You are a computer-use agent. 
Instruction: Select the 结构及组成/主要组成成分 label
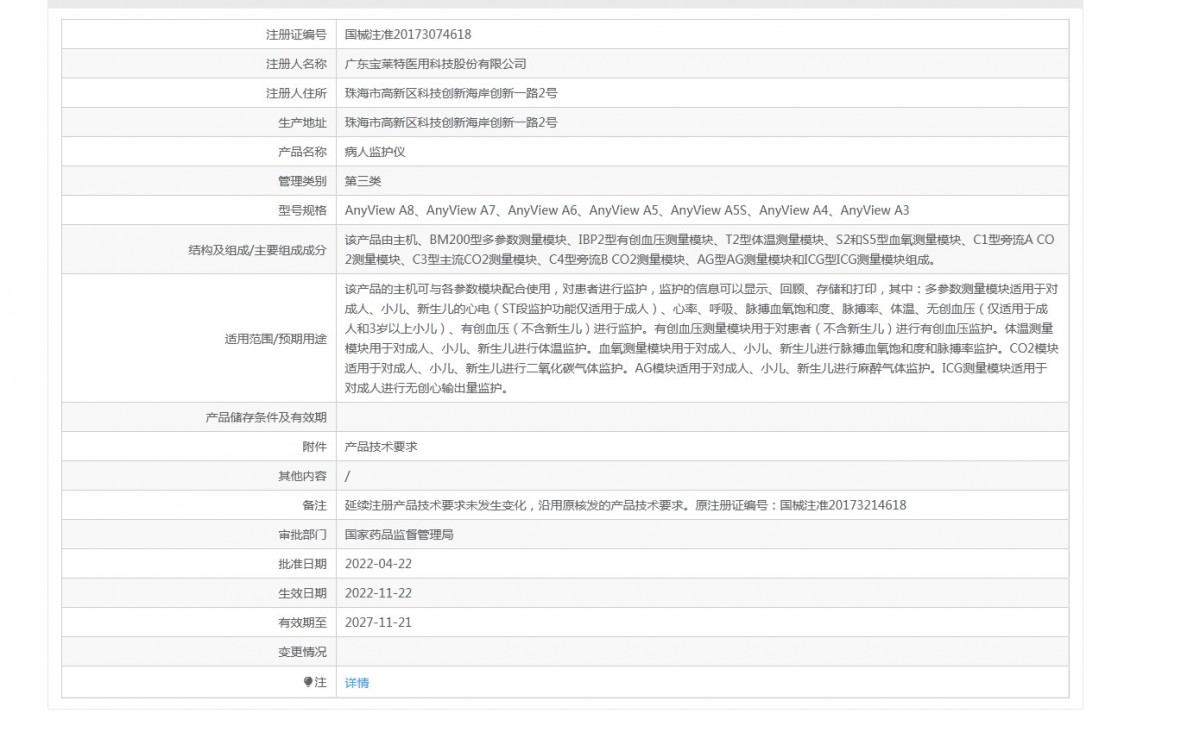coord(257,250)
